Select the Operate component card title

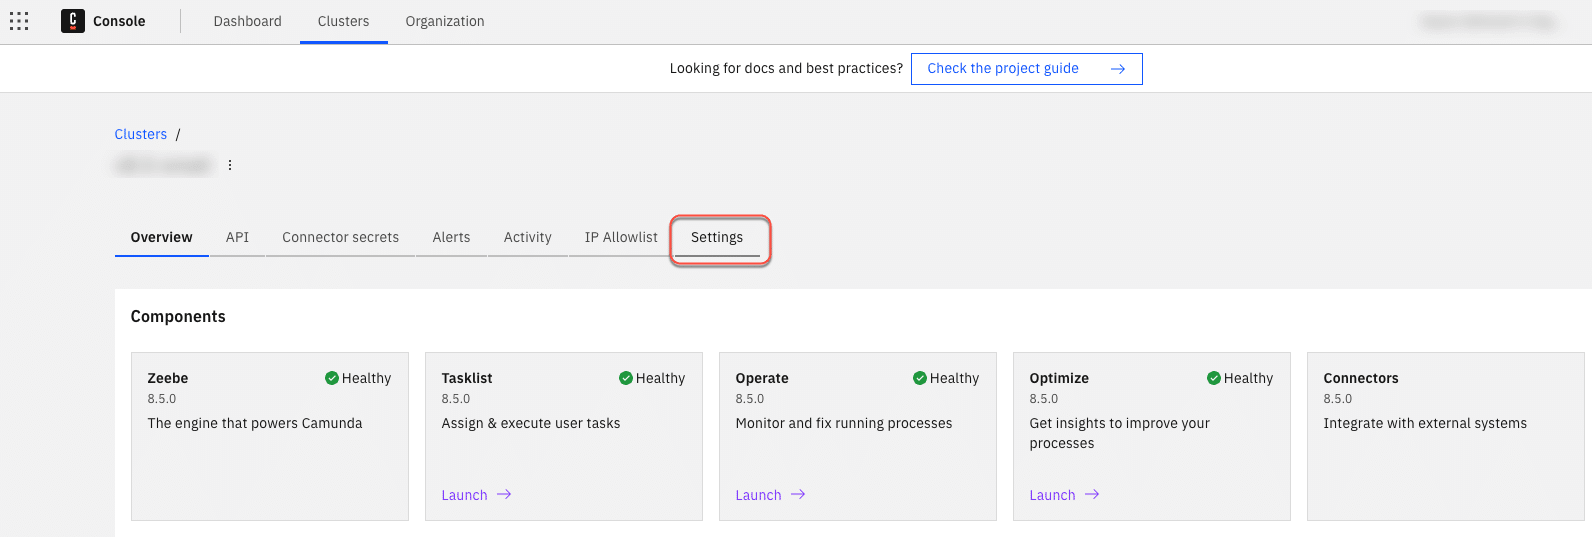click(762, 378)
